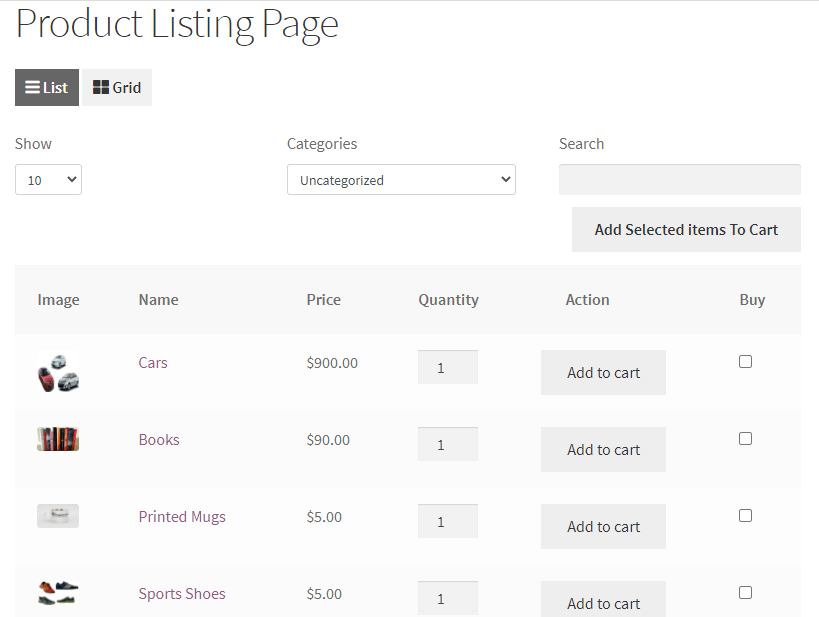Open the Categories dropdown
This screenshot has width=819, height=617.
[x=401, y=179]
